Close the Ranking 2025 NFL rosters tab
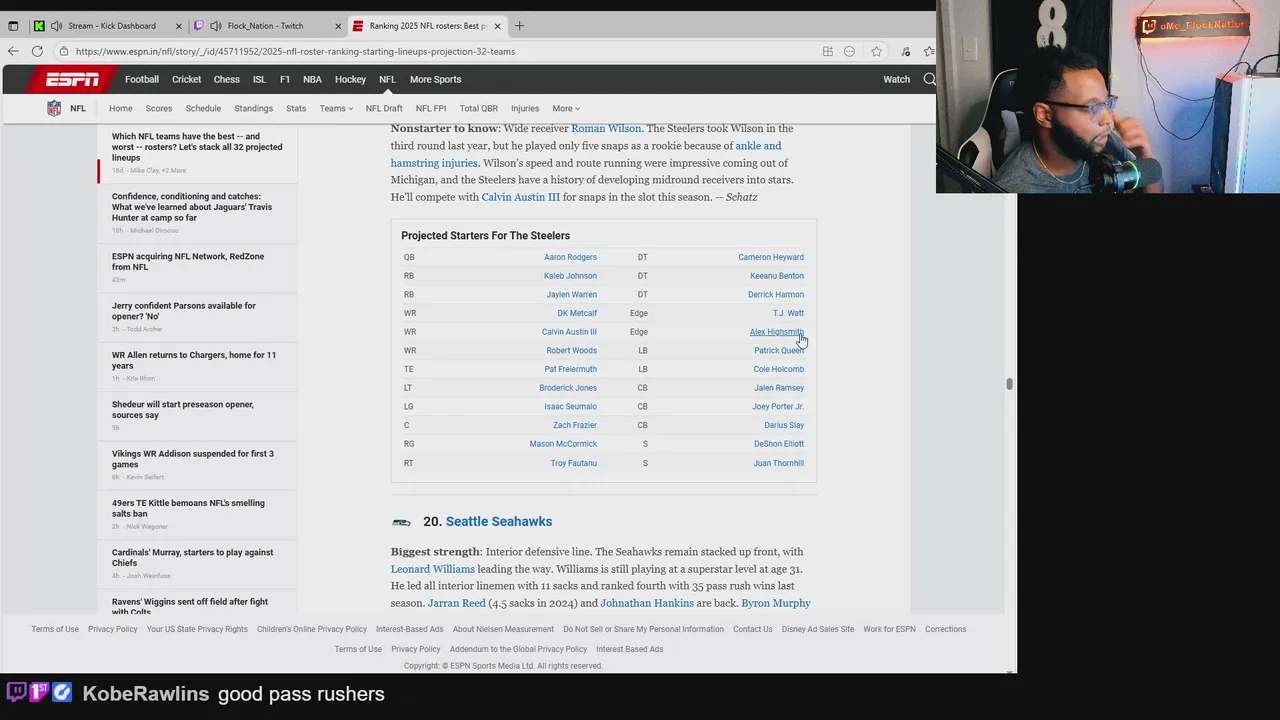This screenshot has width=1280, height=720. [x=497, y=26]
